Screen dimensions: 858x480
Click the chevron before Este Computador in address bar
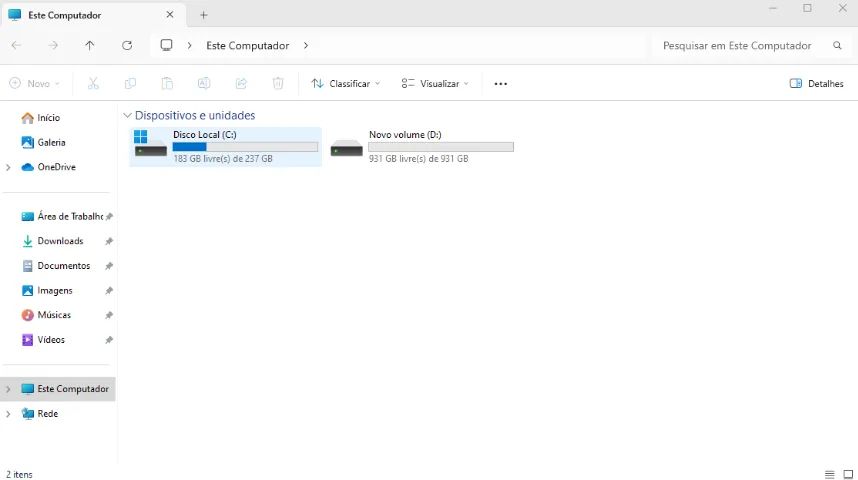pyautogui.click(x=189, y=45)
